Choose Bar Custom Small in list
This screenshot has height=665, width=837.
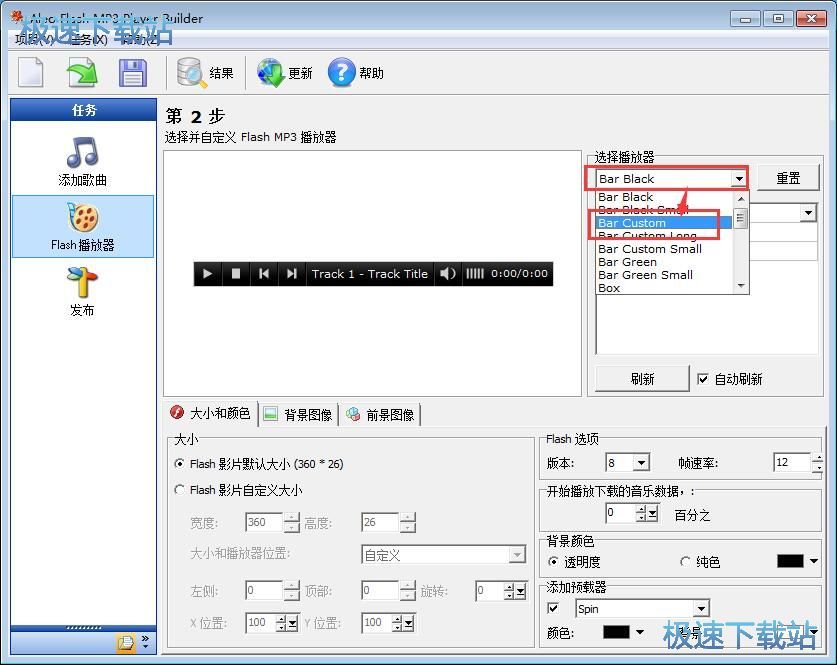click(664, 249)
